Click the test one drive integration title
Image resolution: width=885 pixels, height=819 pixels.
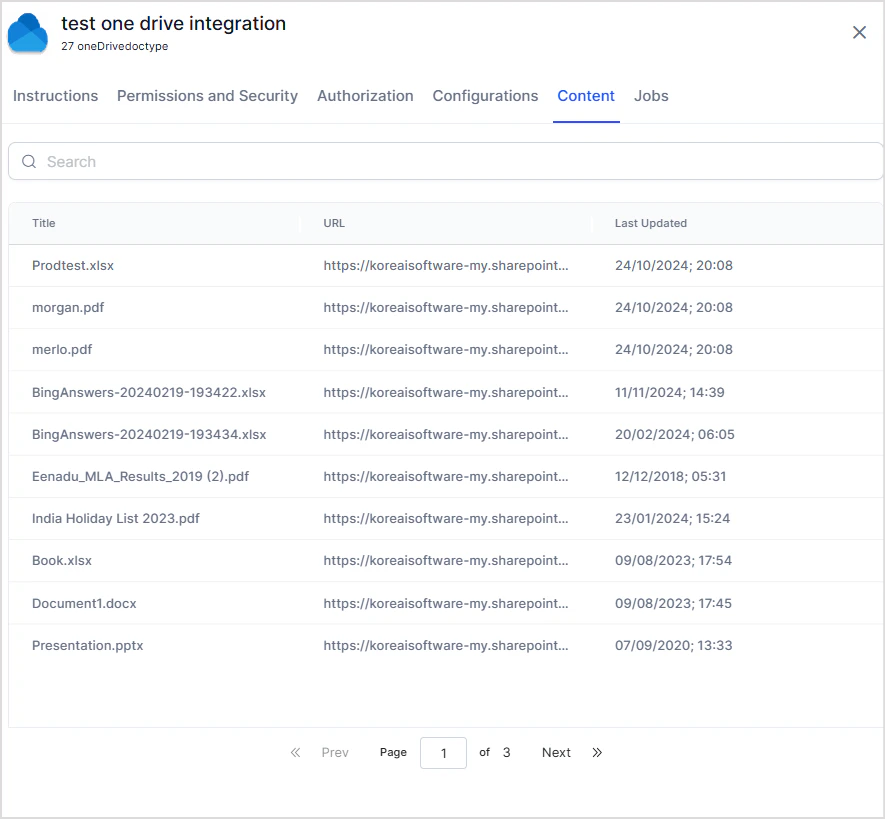pos(173,24)
